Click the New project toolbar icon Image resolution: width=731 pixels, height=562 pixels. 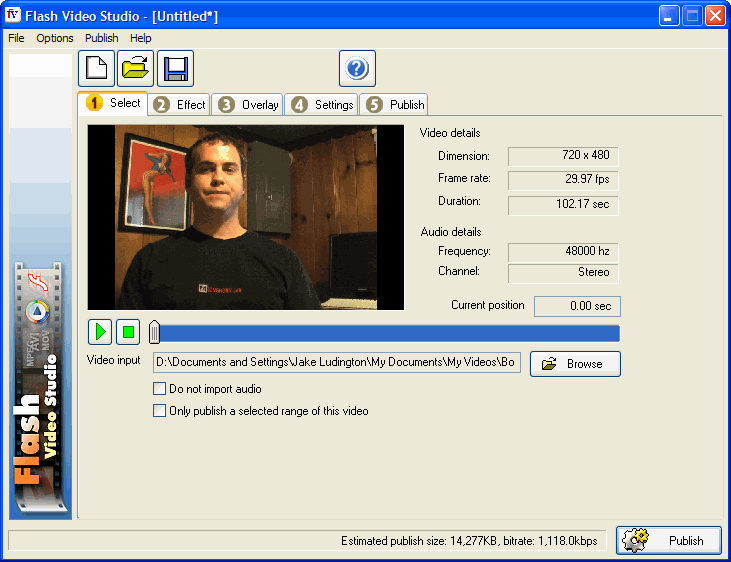97,69
